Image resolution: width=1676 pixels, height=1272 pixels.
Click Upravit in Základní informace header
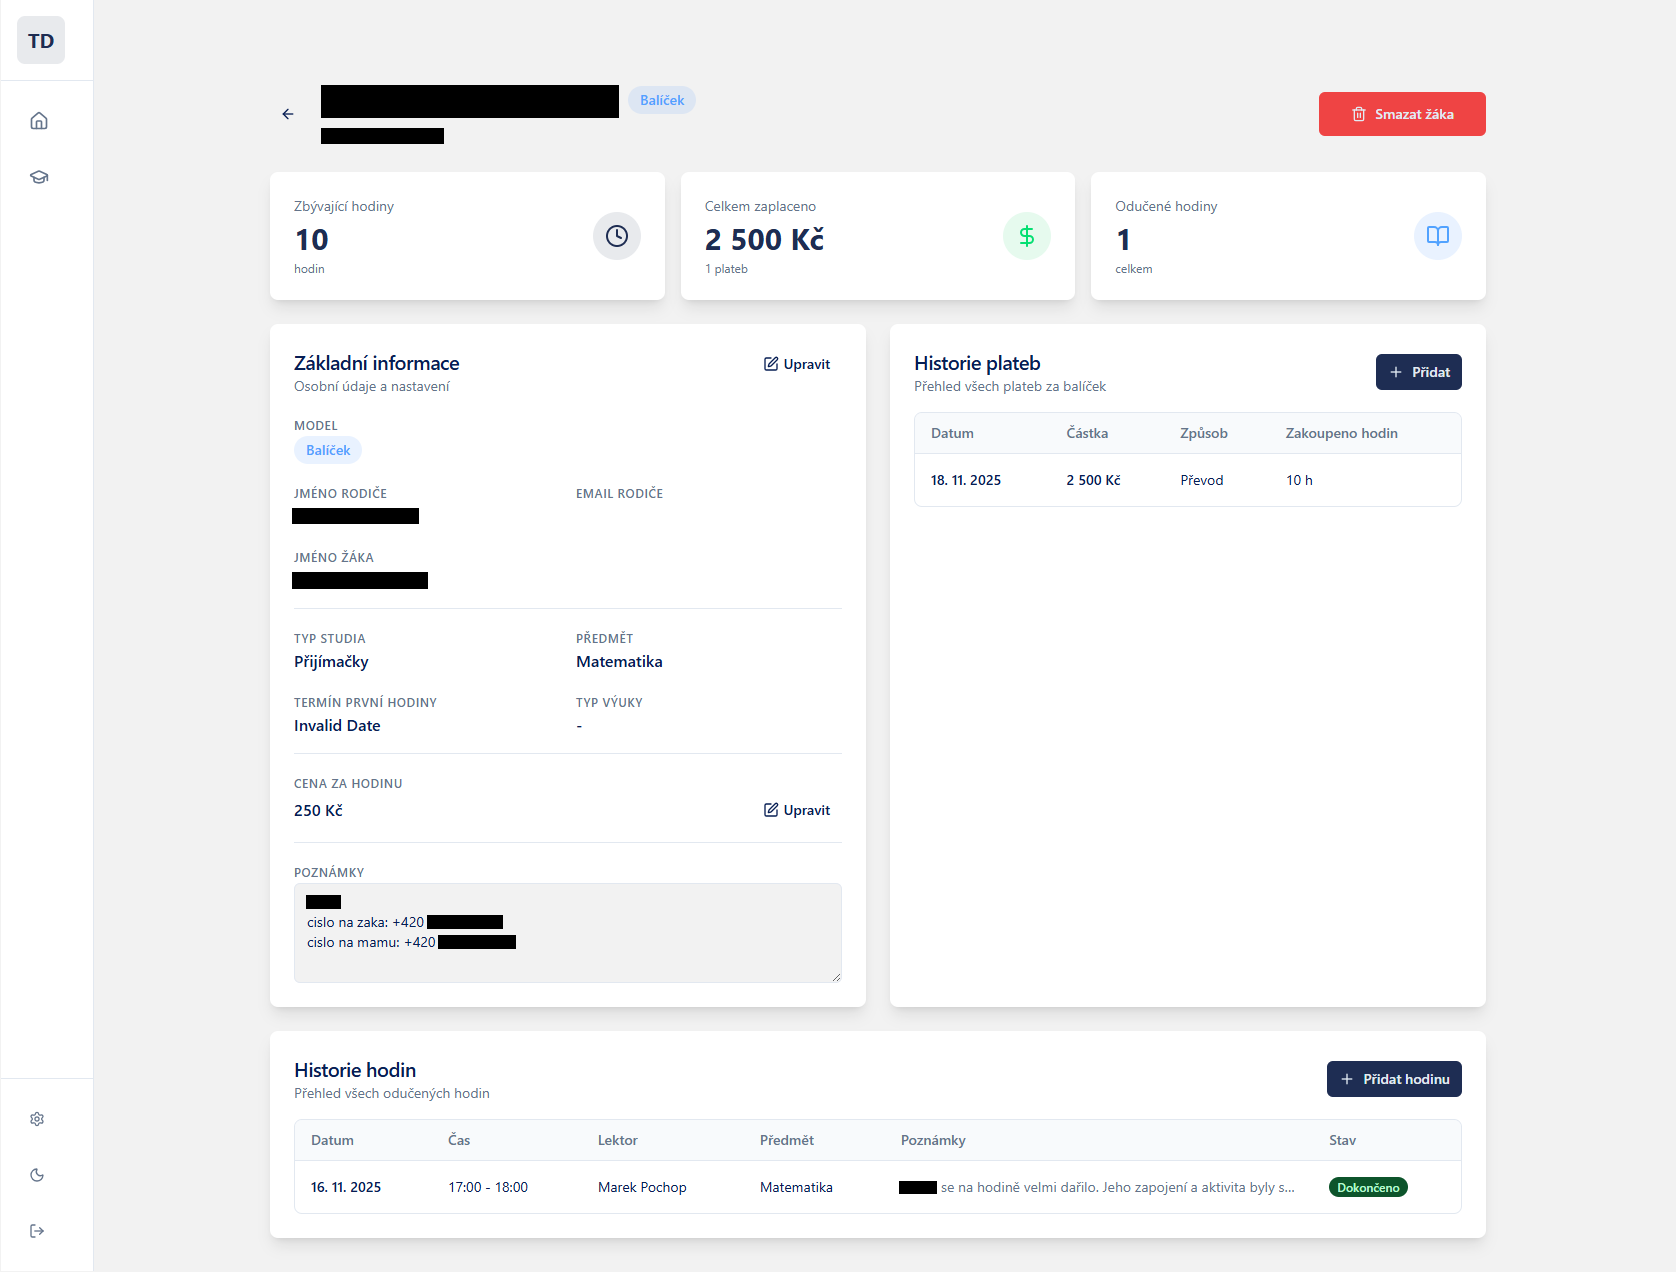point(797,364)
